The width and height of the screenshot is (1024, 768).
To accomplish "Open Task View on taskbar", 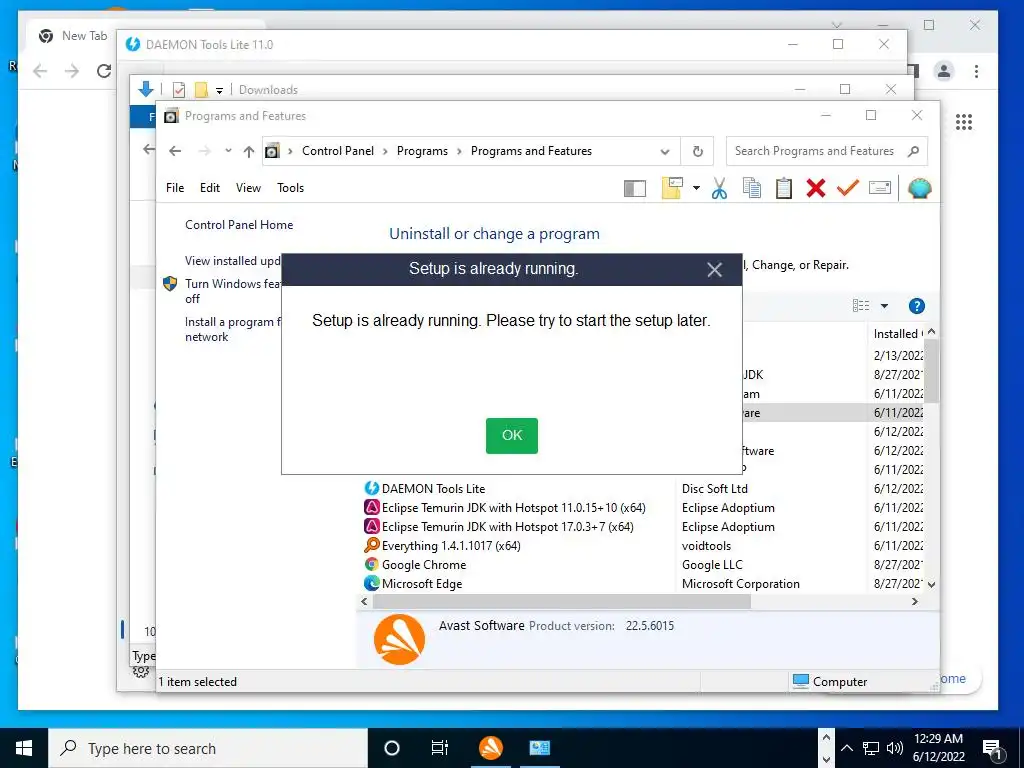I will tap(440, 748).
